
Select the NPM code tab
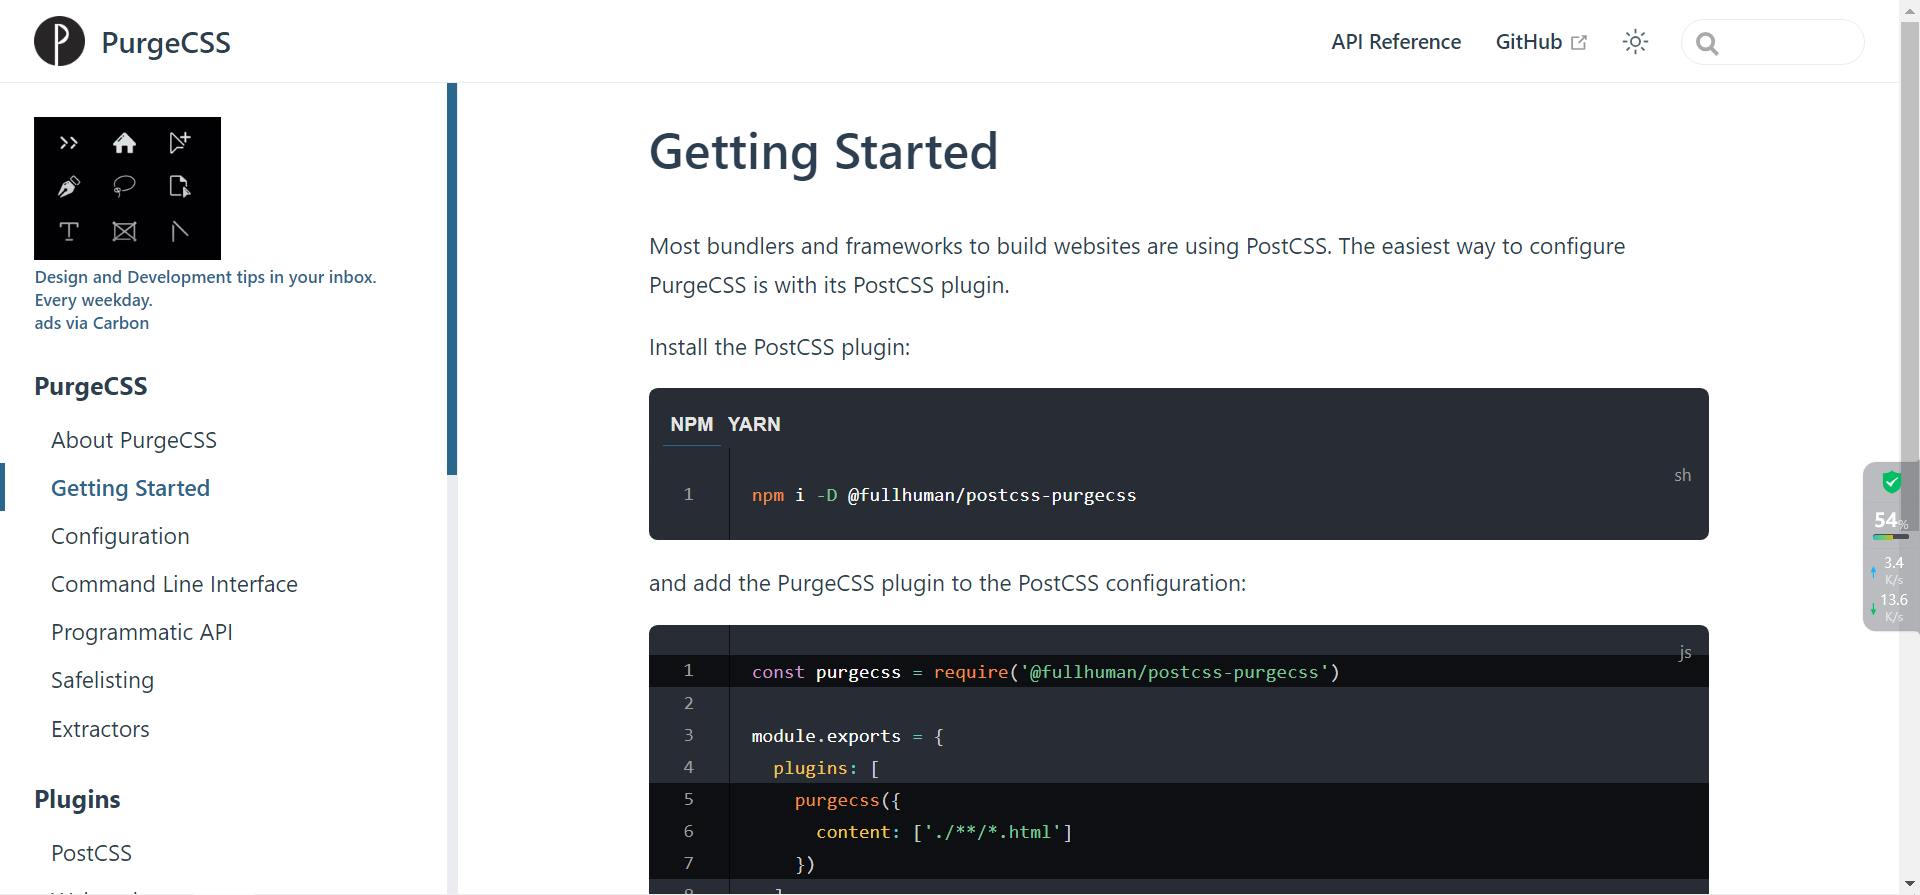(x=691, y=424)
